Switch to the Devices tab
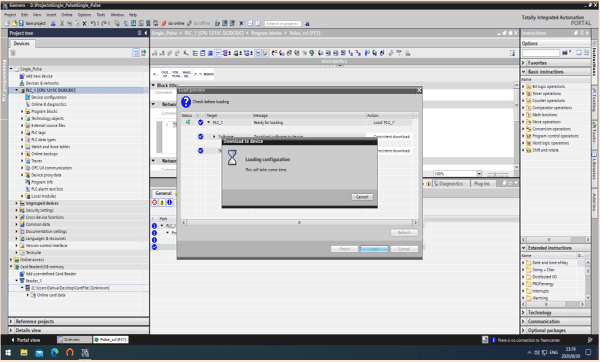This screenshot has height=362, width=600. point(21,43)
